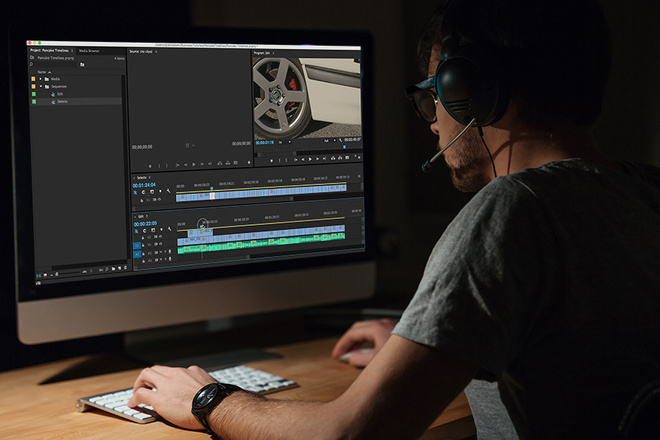
Task: Open Selects timeline display settings wrench
Action: [x=168, y=191]
